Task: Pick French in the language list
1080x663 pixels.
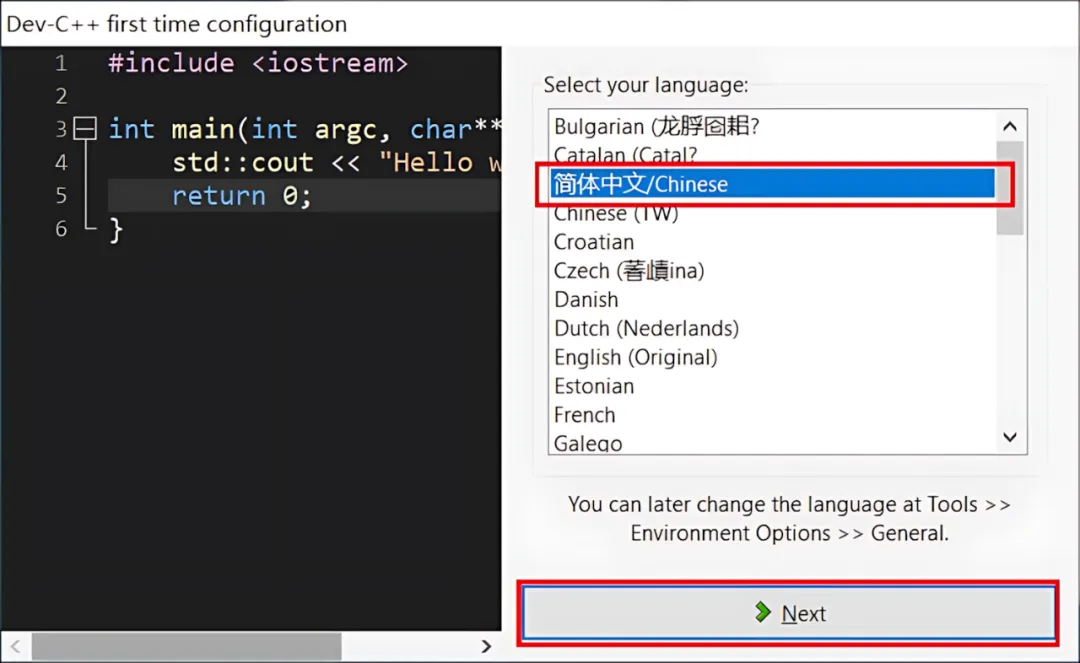Action: click(x=773, y=416)
